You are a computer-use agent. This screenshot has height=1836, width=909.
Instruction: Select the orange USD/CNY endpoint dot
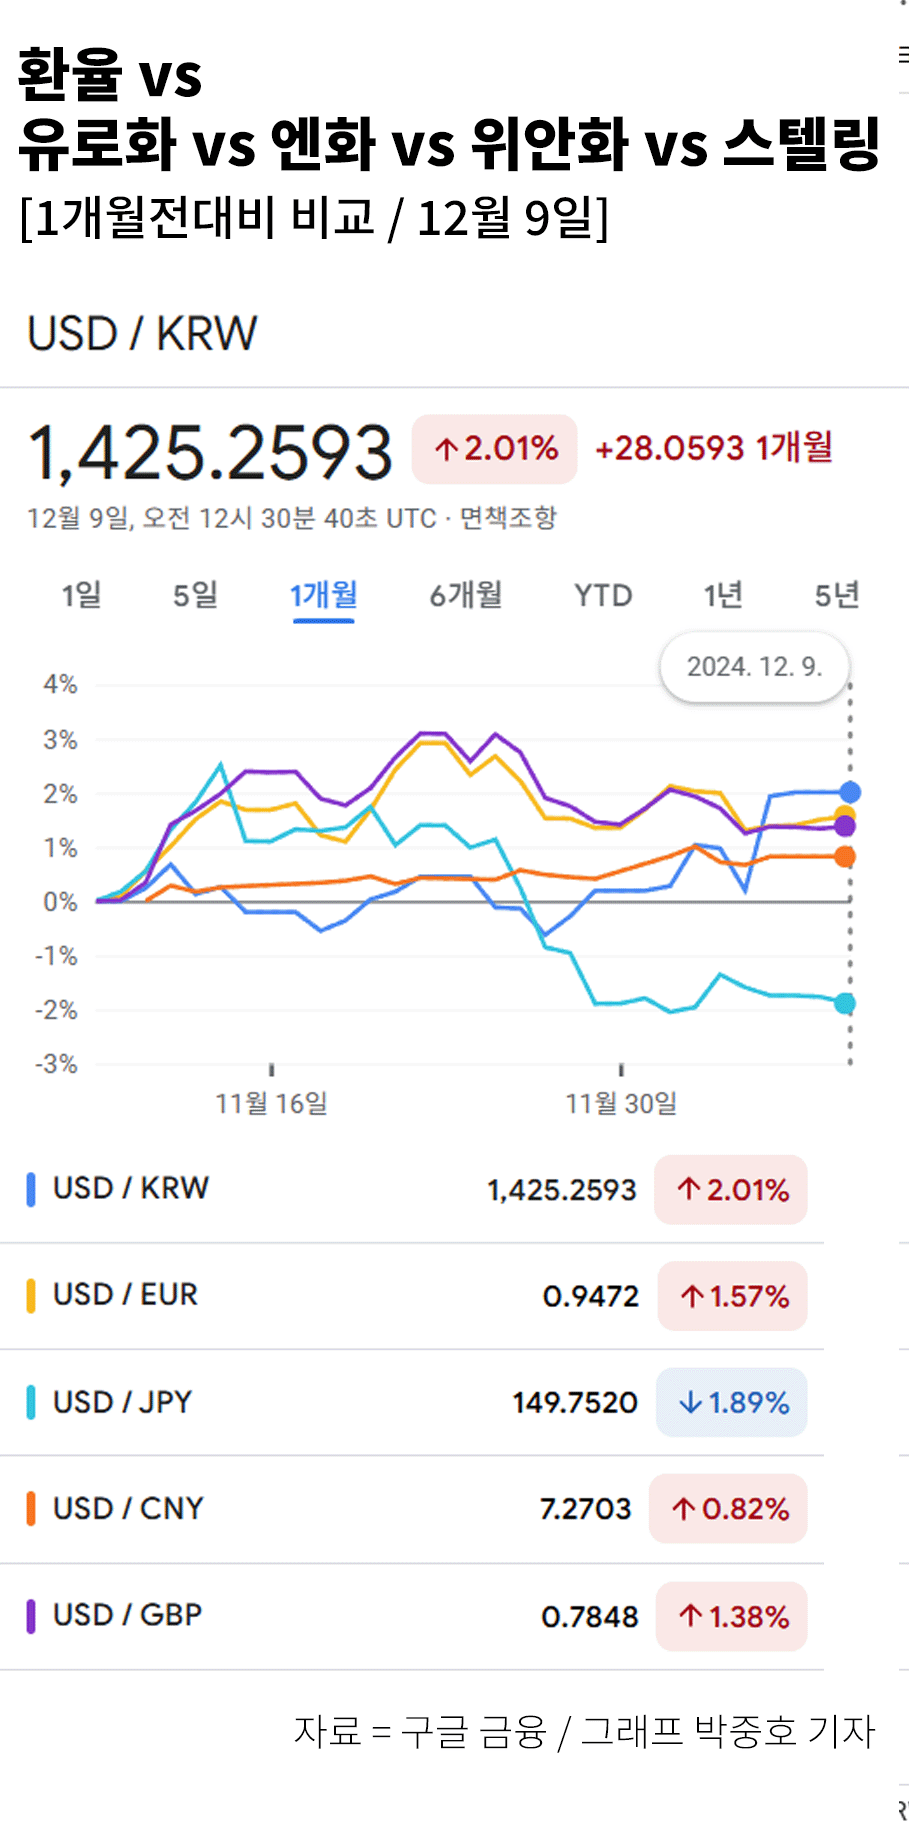click(847, 855)
